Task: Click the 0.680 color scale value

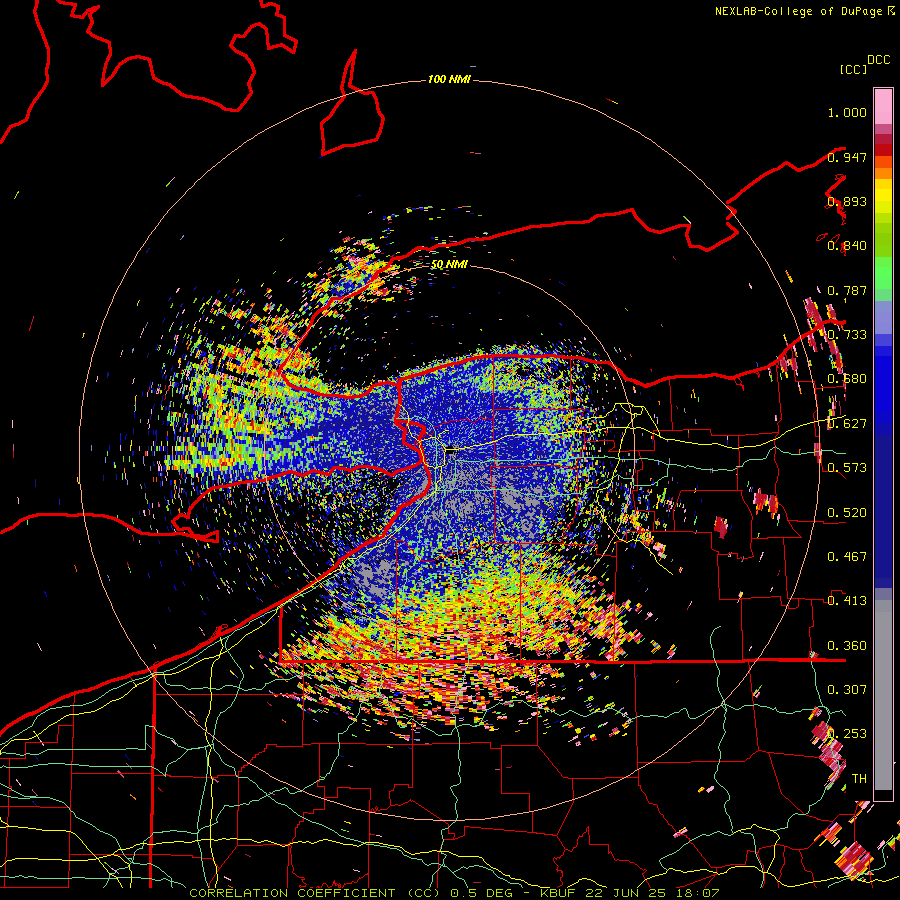Action: click(847, 379)
